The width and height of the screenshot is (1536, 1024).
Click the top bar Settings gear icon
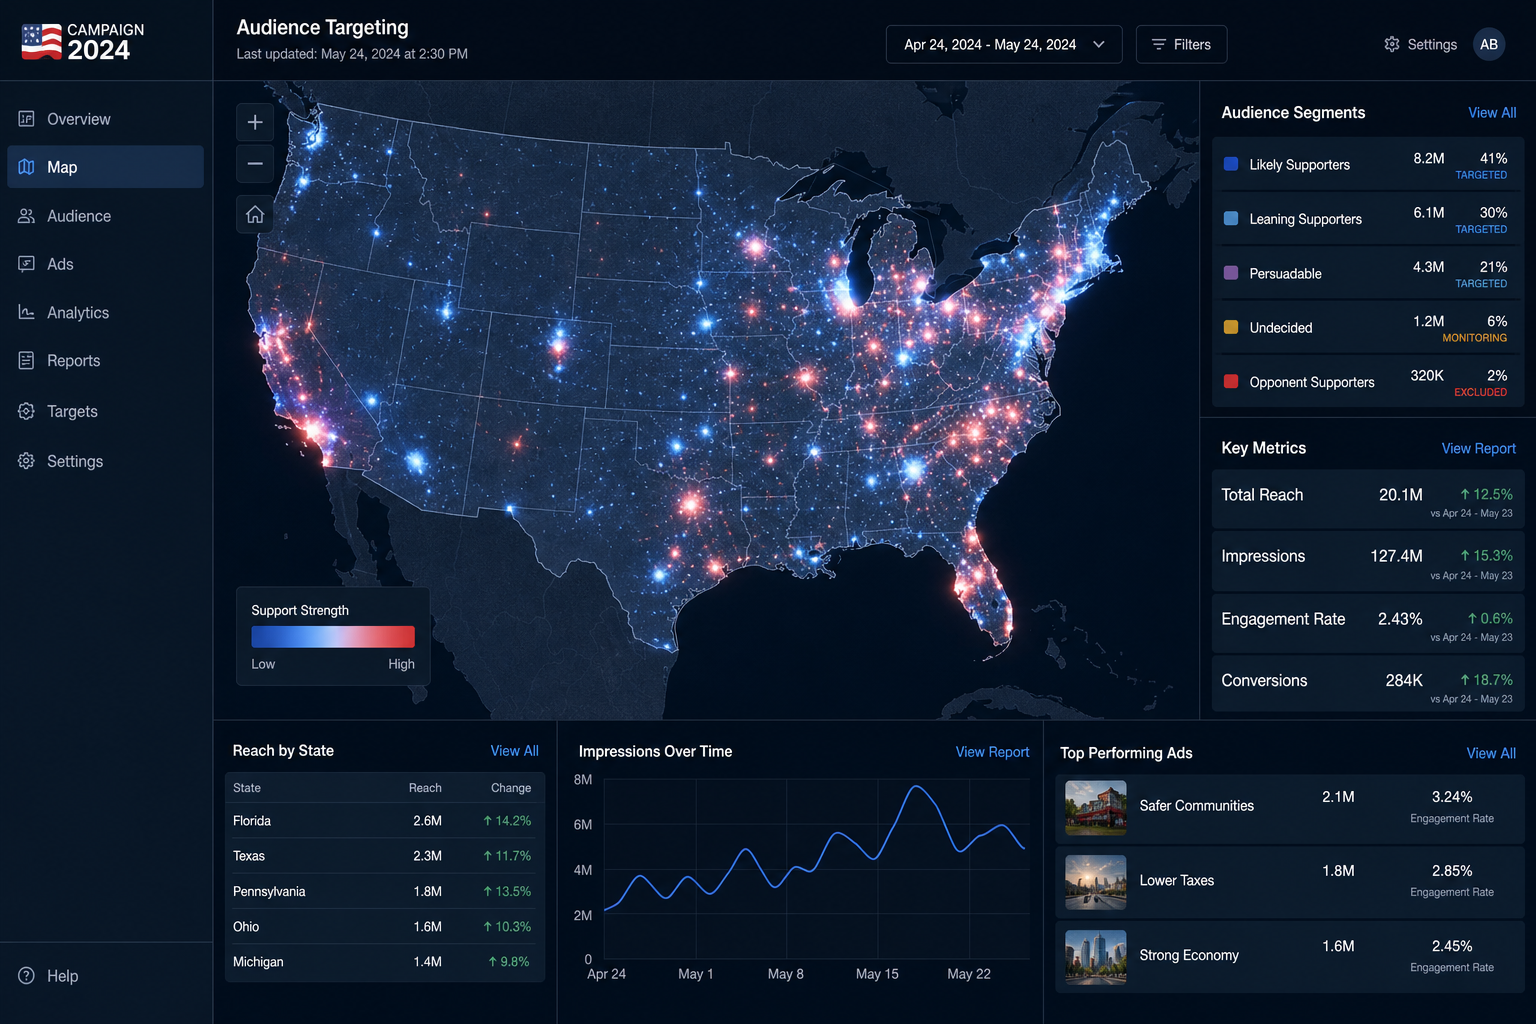pos(1392,44)
